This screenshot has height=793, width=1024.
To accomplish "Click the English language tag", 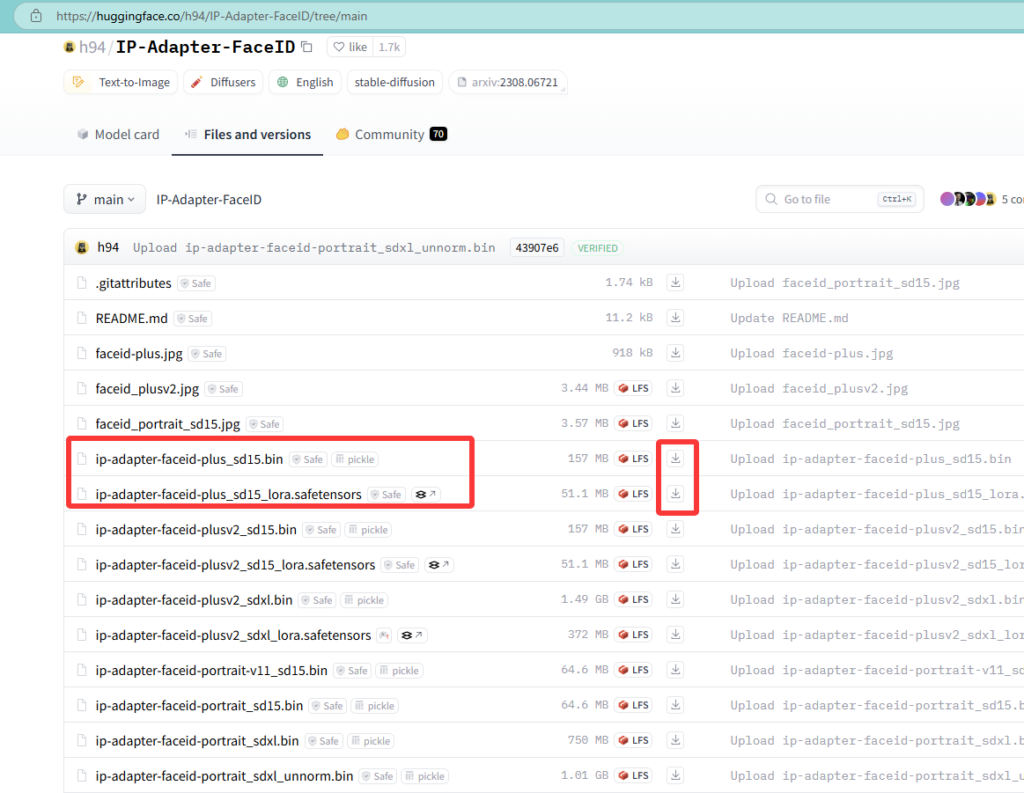I will (305, 82).
